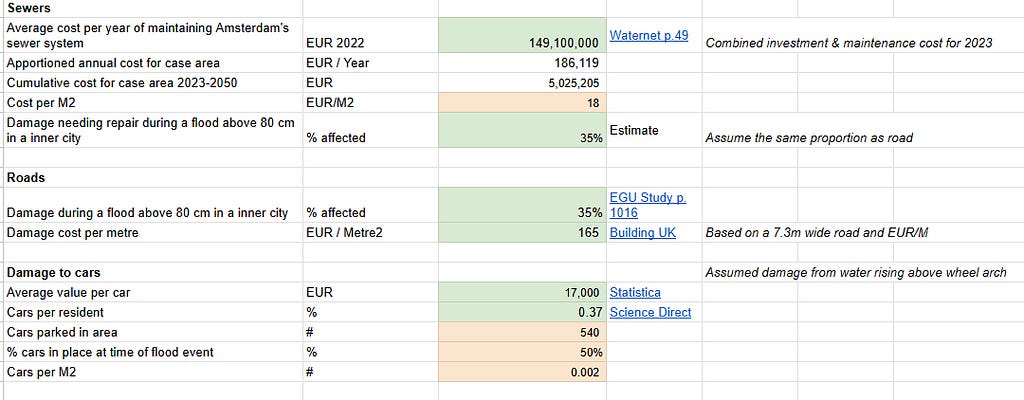Select the 'EUR / Metre2' unit cell

[371, 233]
